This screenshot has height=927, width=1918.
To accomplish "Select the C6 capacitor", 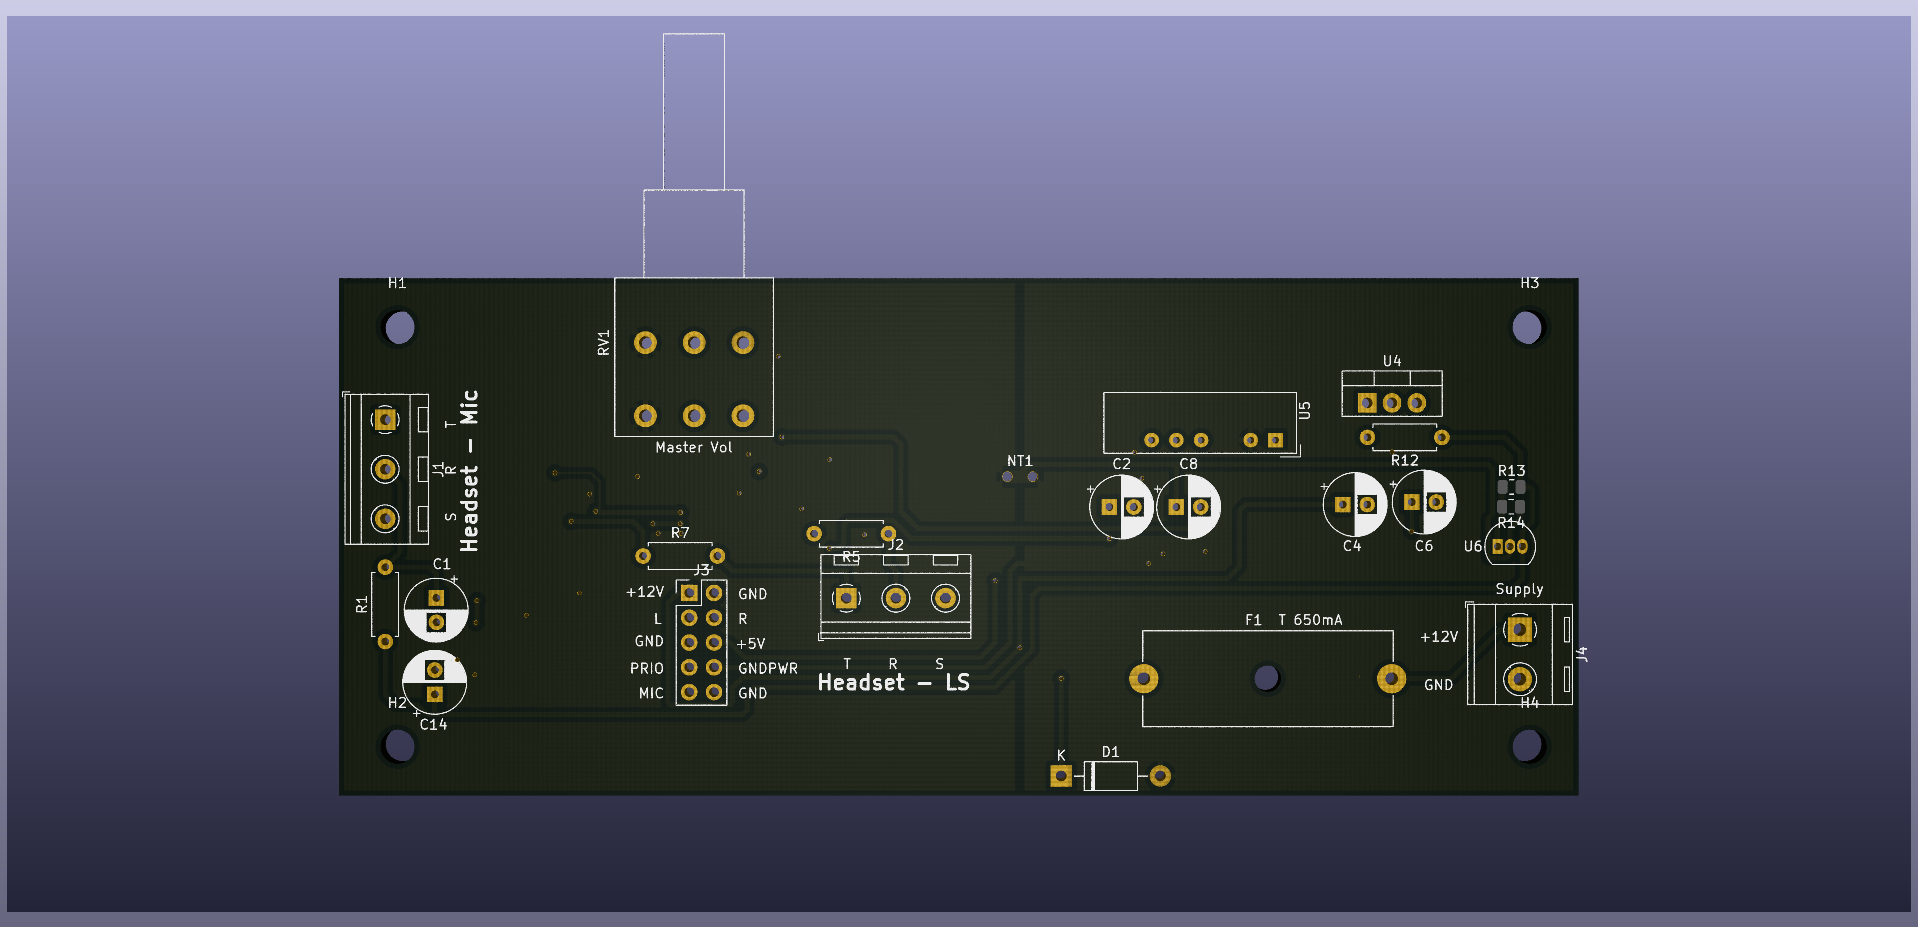I will point(1424,502).
